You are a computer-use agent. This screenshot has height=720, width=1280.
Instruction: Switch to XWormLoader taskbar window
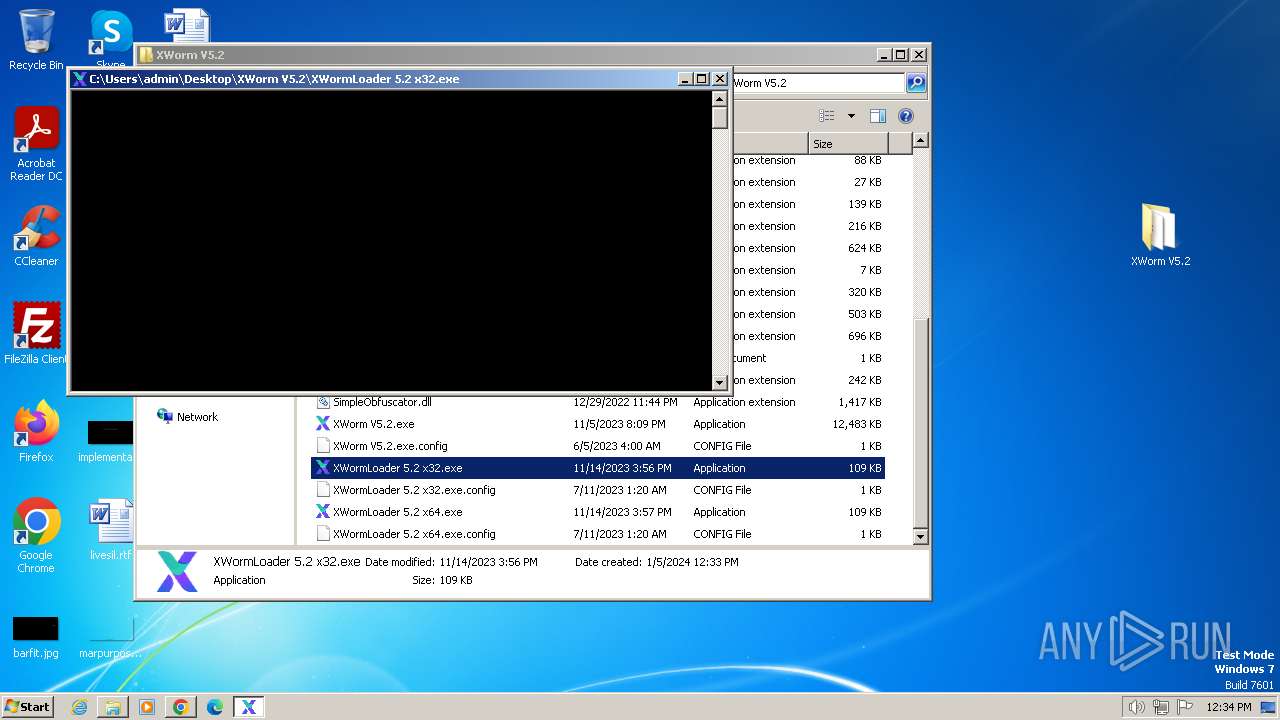coord(249,707)
